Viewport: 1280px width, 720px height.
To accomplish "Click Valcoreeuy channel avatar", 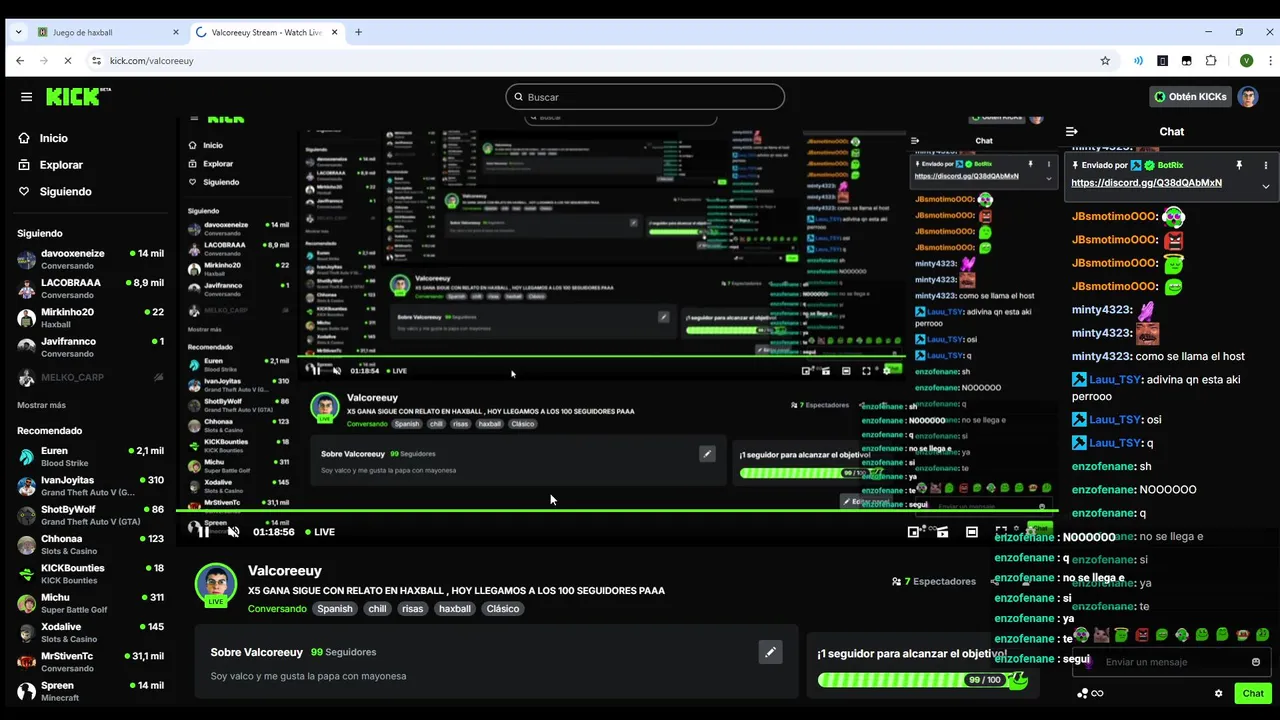I will click(215, 585).
